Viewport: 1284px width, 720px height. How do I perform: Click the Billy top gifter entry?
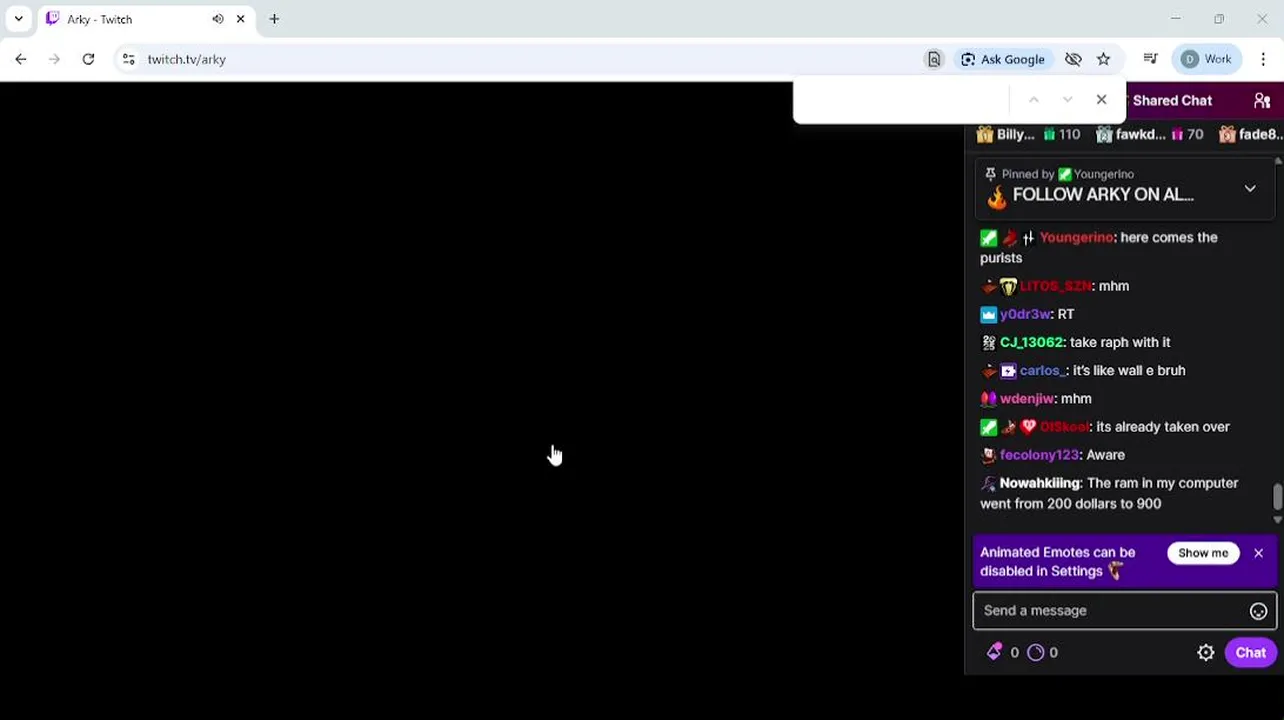[1028, 134]
